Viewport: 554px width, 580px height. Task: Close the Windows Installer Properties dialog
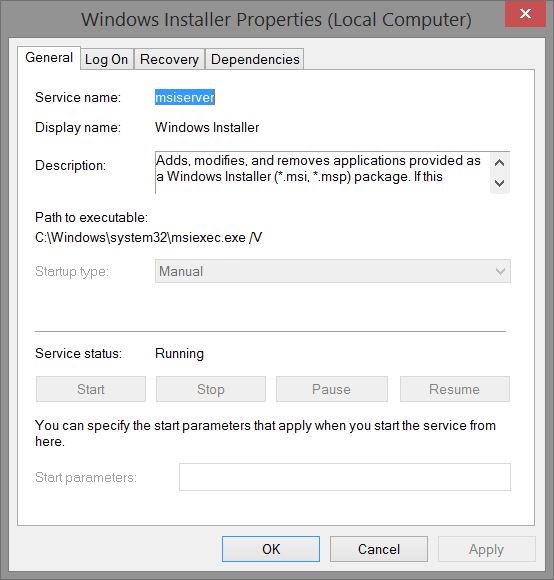tap(525, 14)
